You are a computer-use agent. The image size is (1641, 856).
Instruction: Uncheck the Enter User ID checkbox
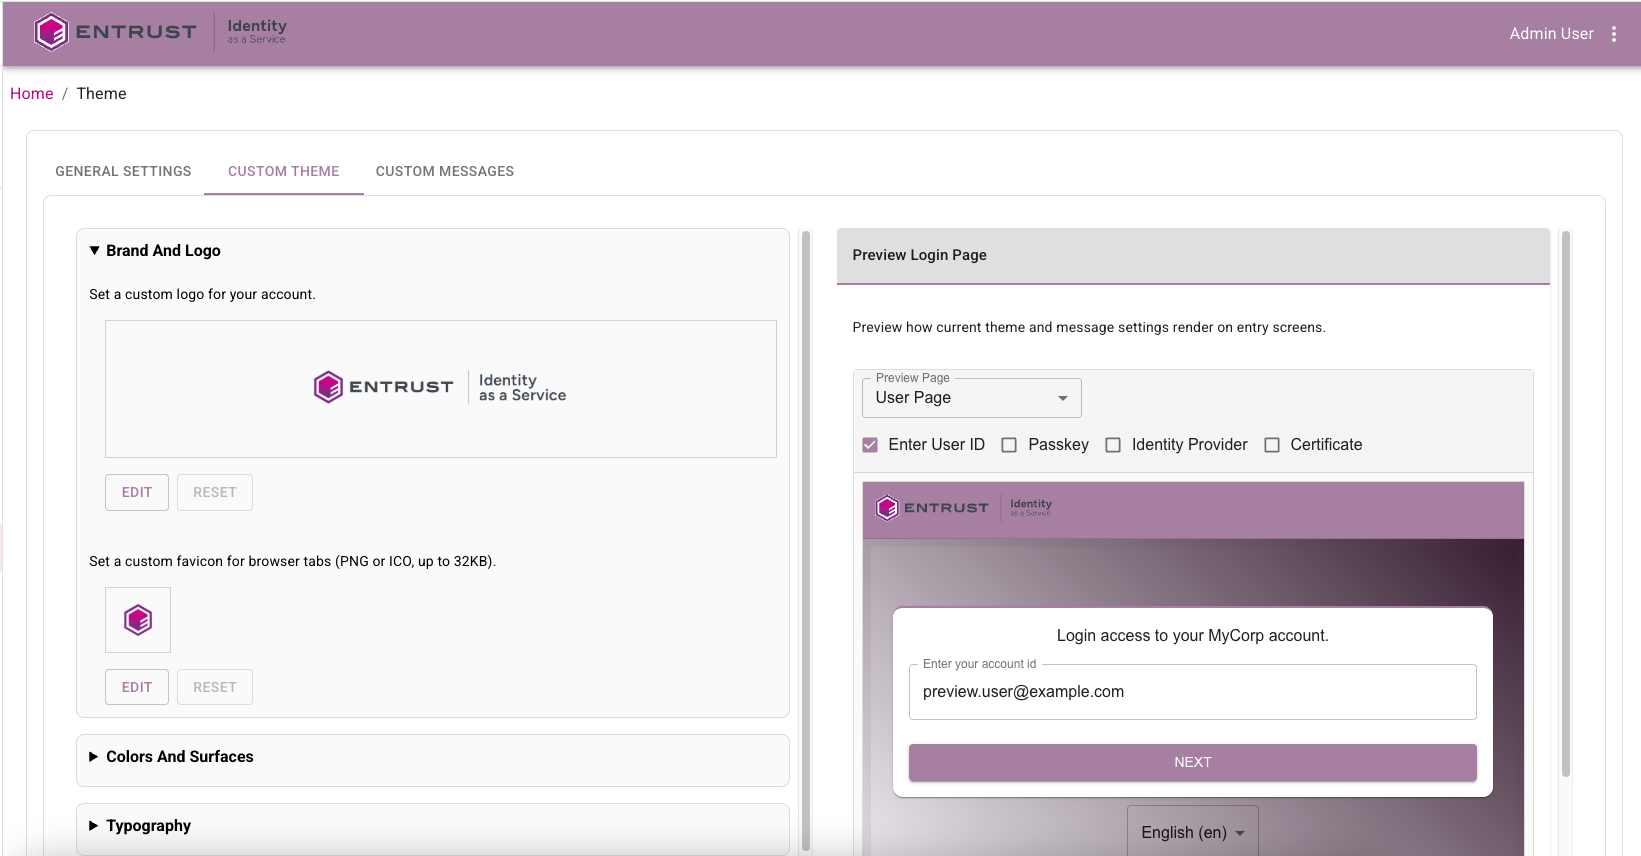(x=870, y=445)
